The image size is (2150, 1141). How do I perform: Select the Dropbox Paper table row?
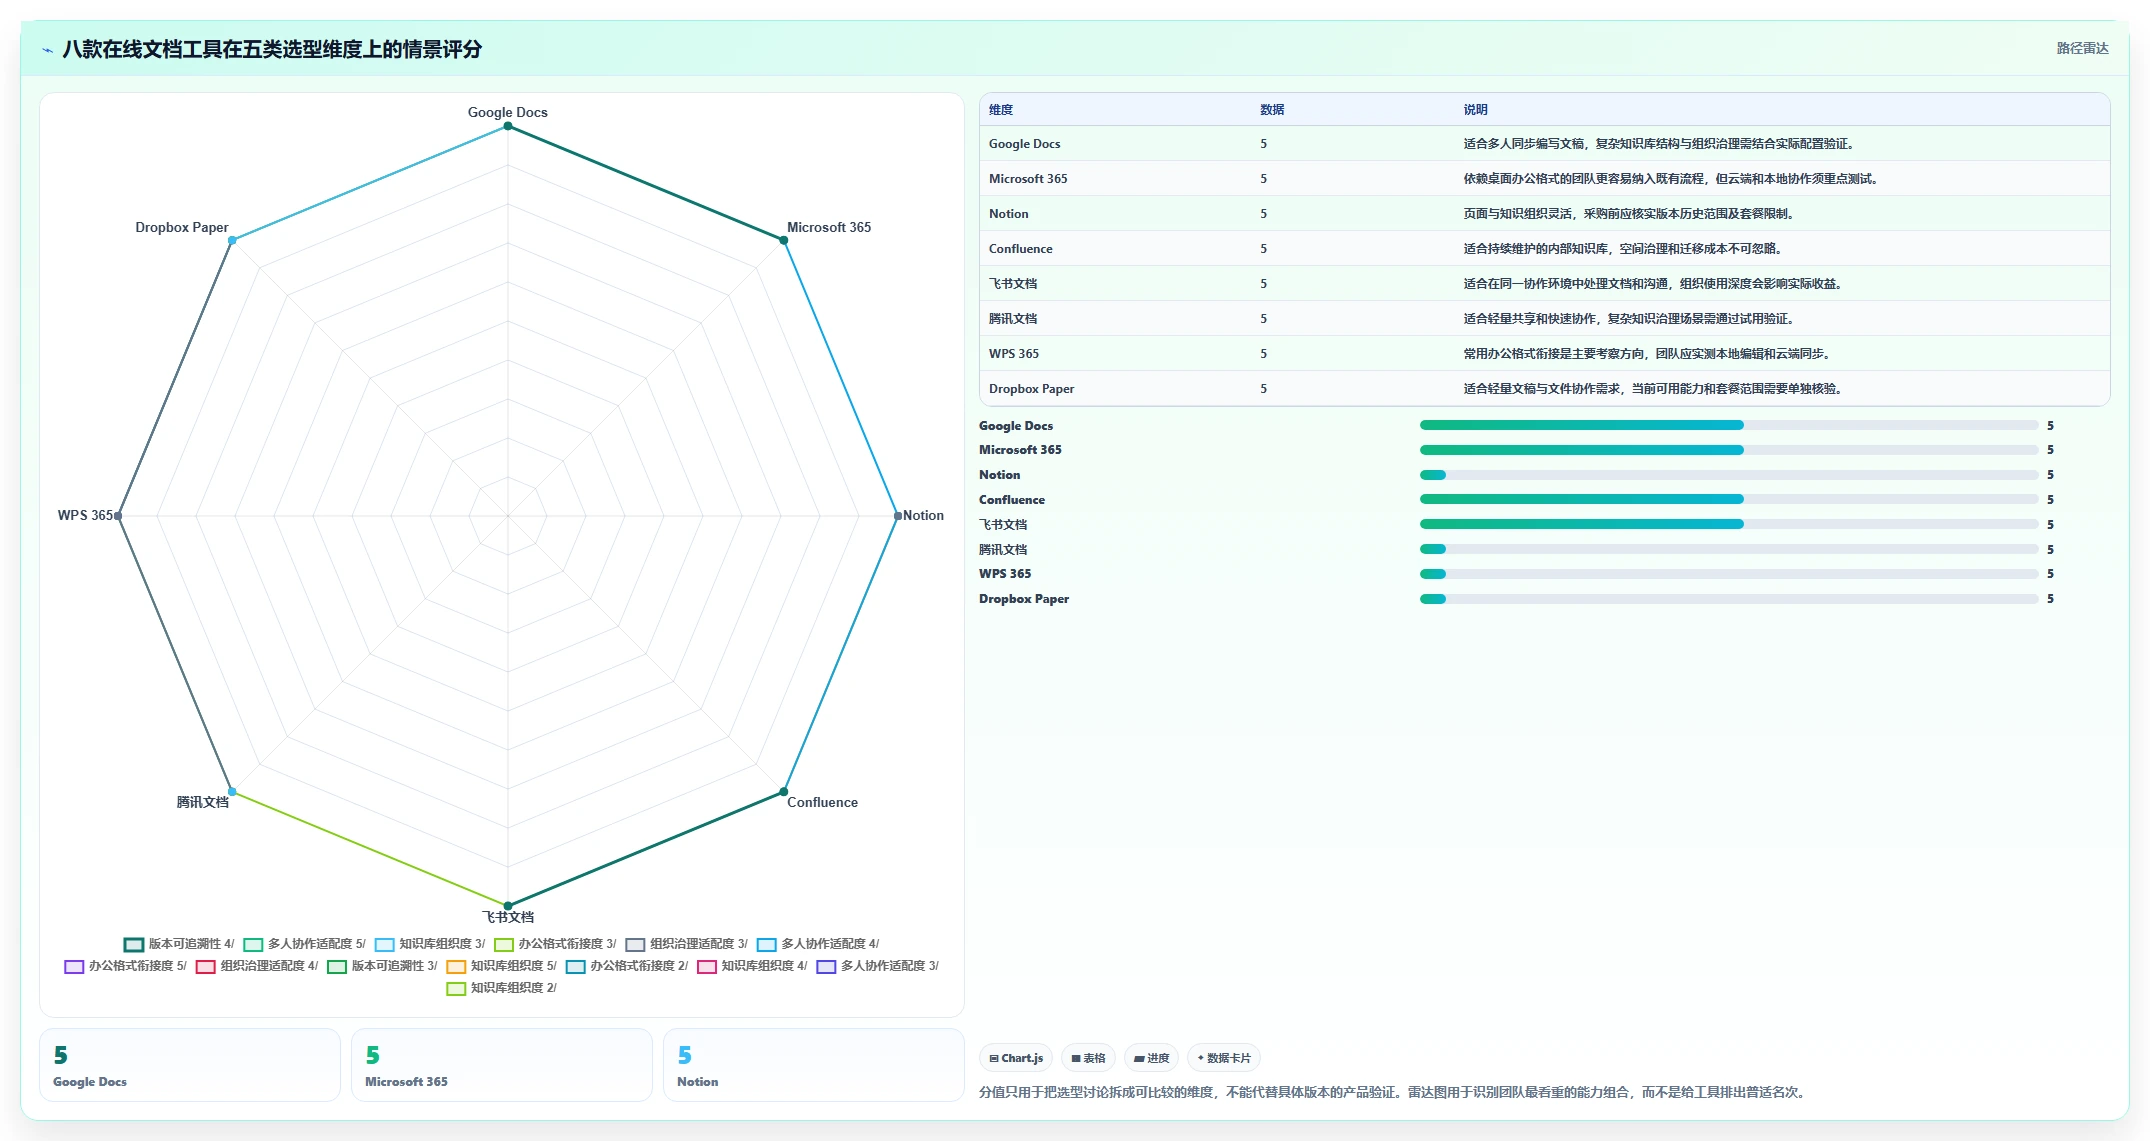click(1544, 389)
